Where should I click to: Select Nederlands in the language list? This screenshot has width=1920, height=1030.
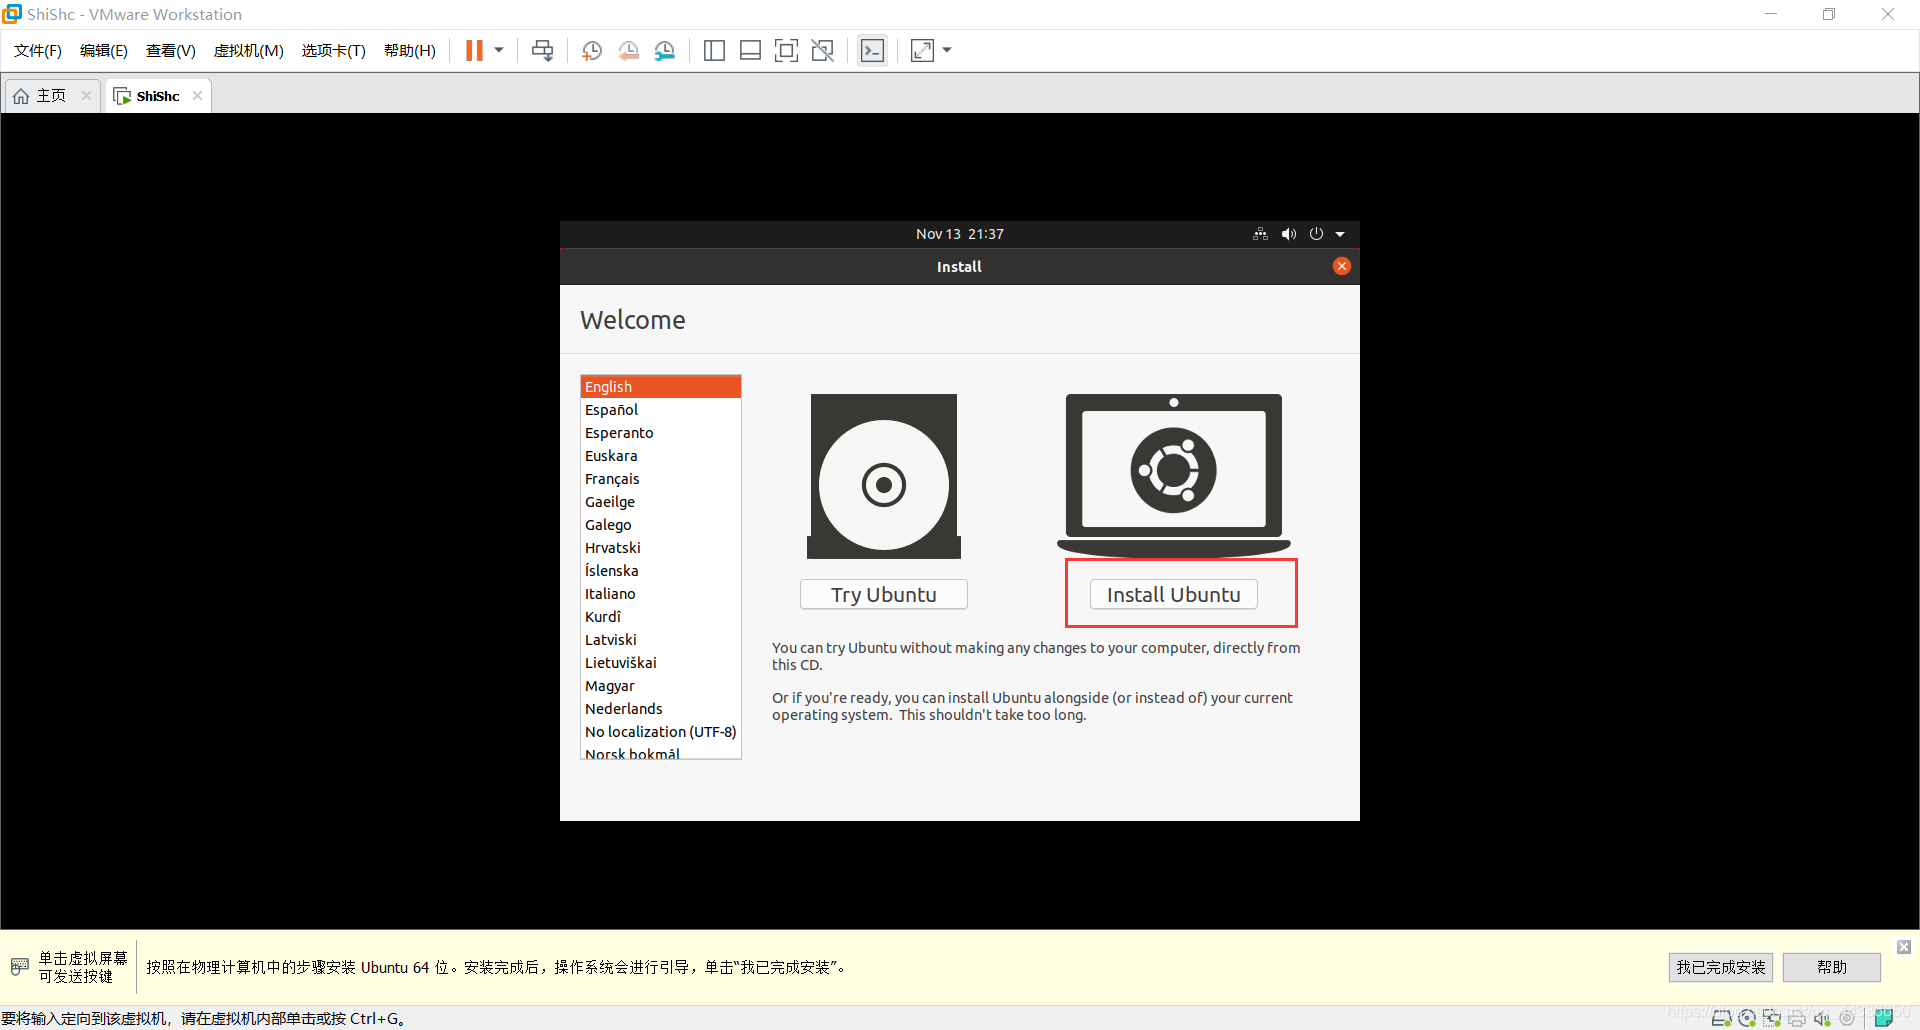(x=661, y=709)
